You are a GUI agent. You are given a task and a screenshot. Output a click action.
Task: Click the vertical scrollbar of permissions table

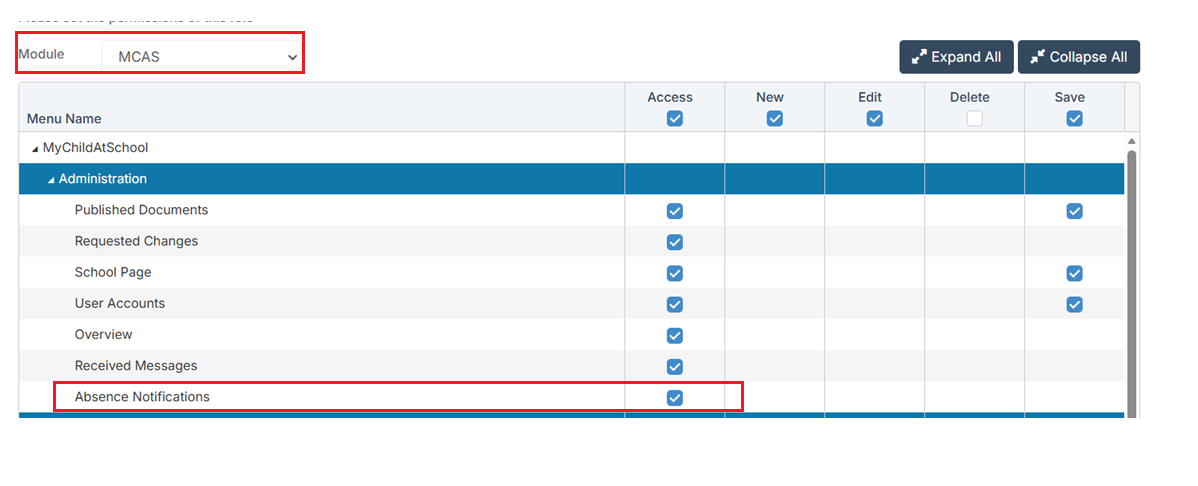(x=1131, y=280)
